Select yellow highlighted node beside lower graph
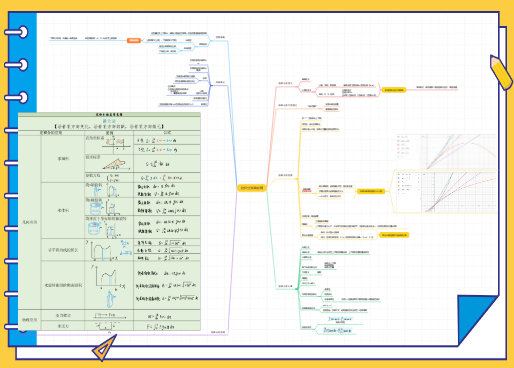This screenshot has height=368, width=514. [x=371, y=191]
